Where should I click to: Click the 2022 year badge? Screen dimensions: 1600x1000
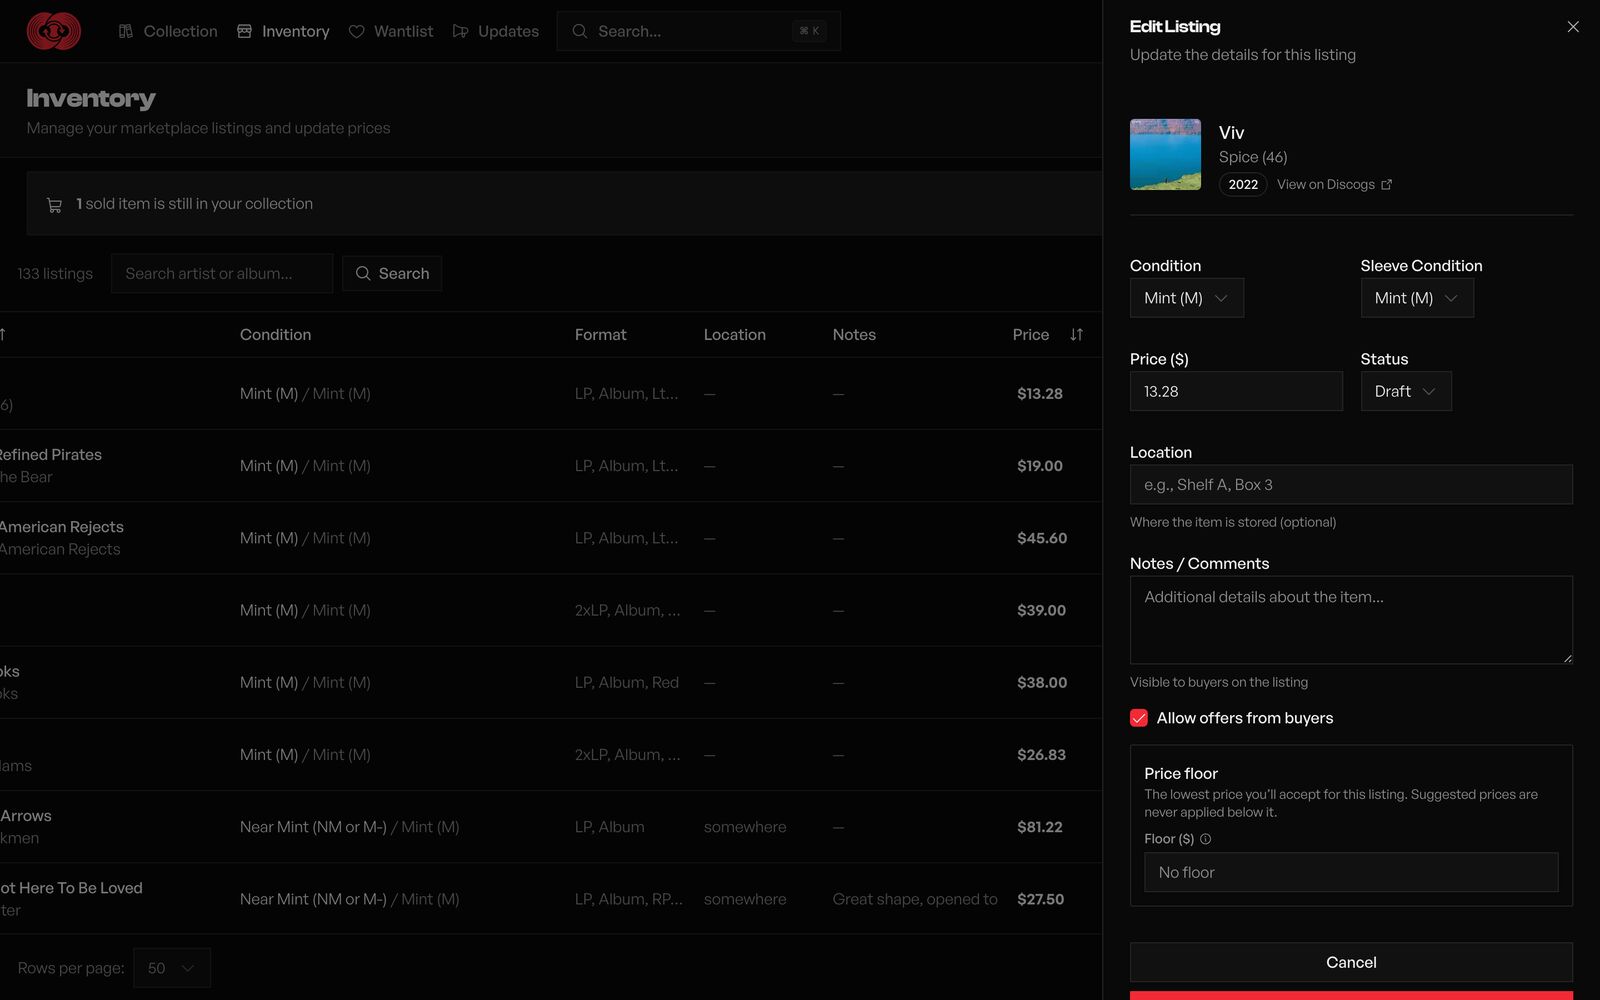click(1243, 184)
